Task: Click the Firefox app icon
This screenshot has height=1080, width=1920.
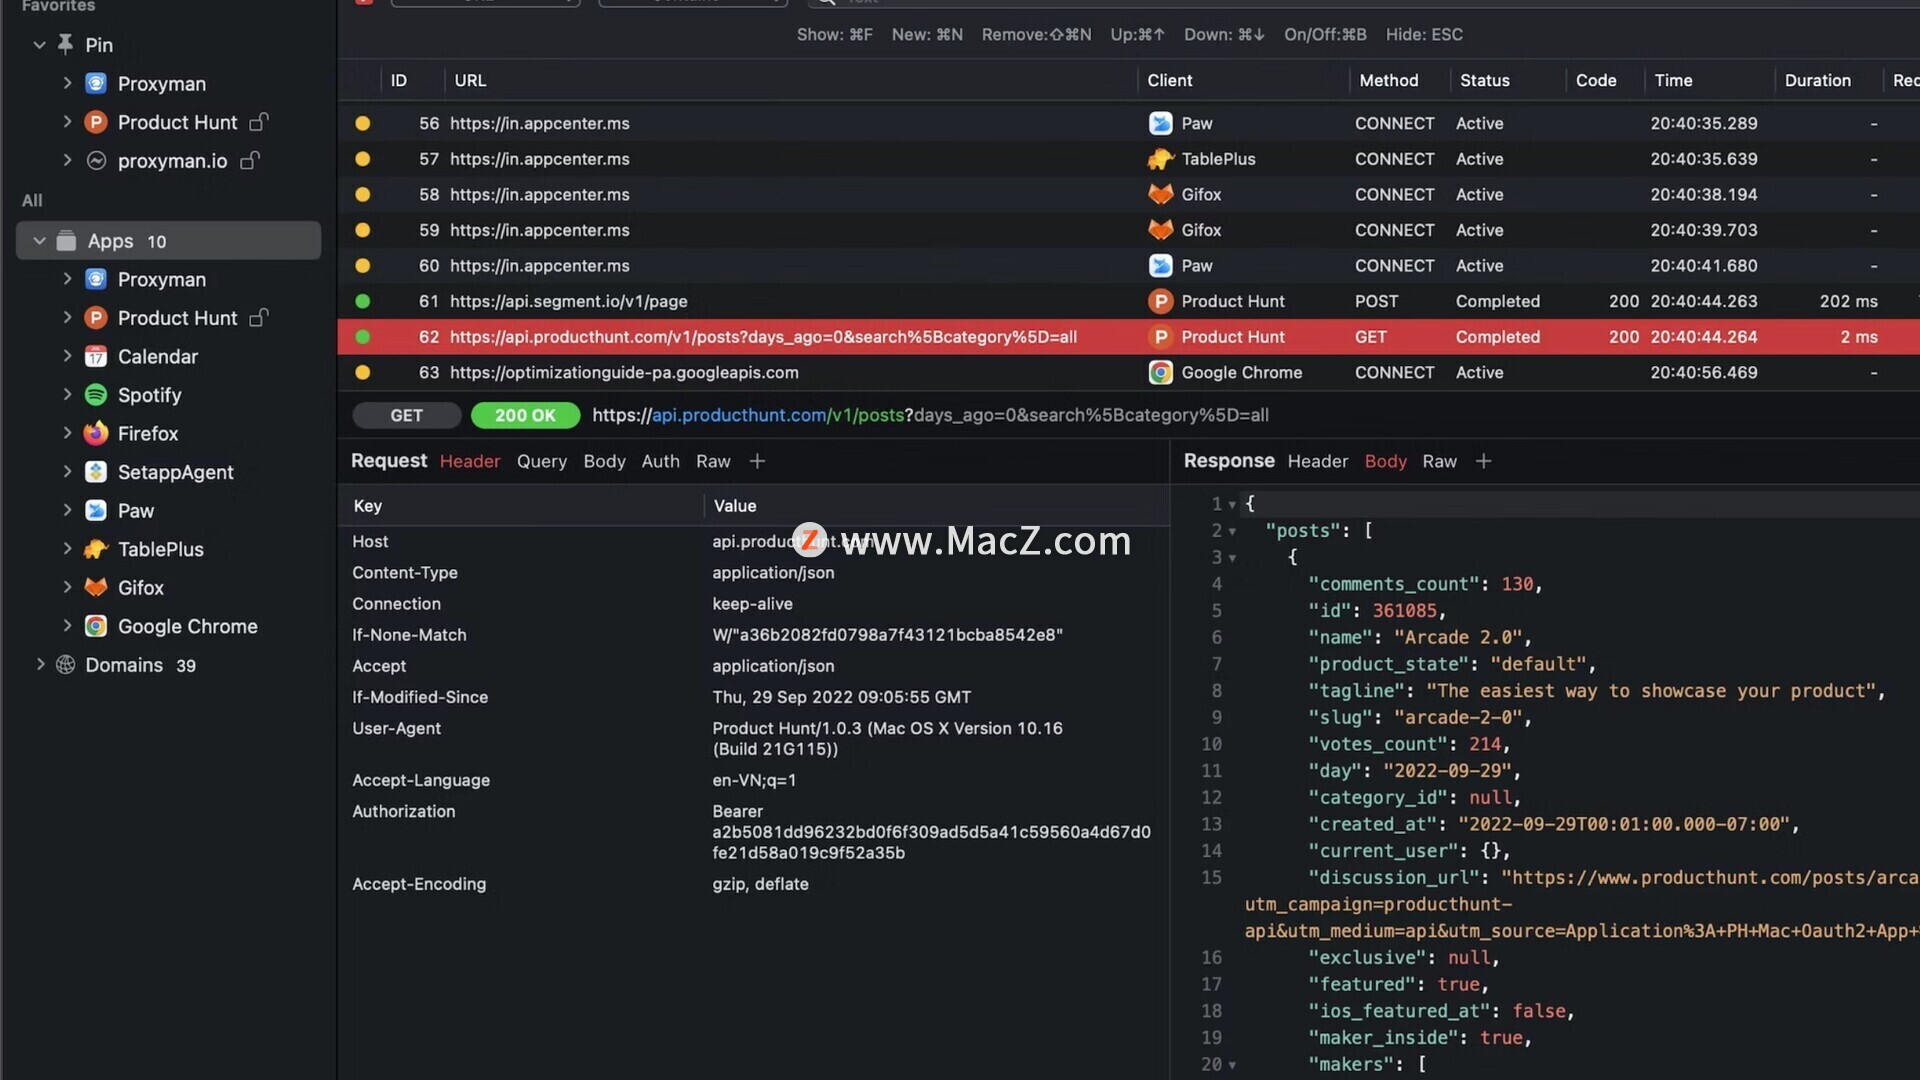Action: [x=96, y=433]
